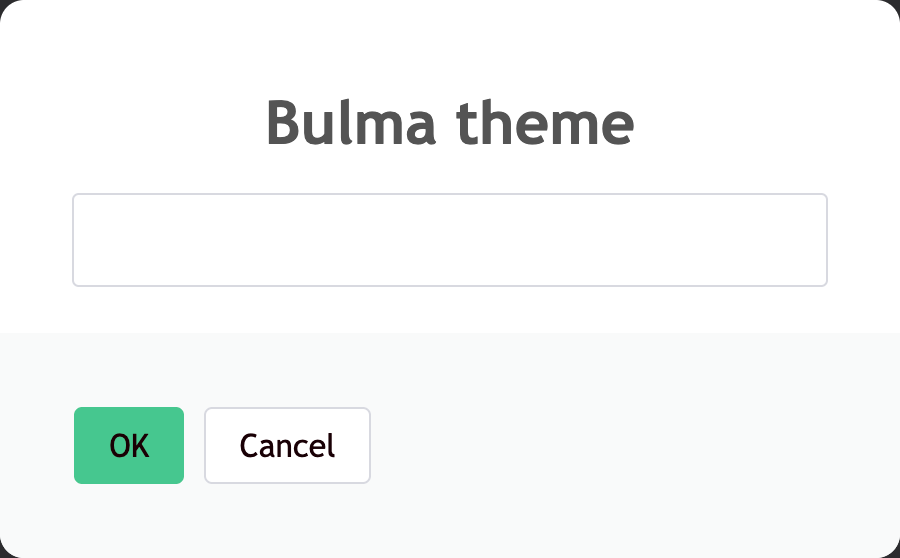The height and width of the screenshot is (558, 900).
Task: Focus the empty text input field
Action: [x=450, y=240]
